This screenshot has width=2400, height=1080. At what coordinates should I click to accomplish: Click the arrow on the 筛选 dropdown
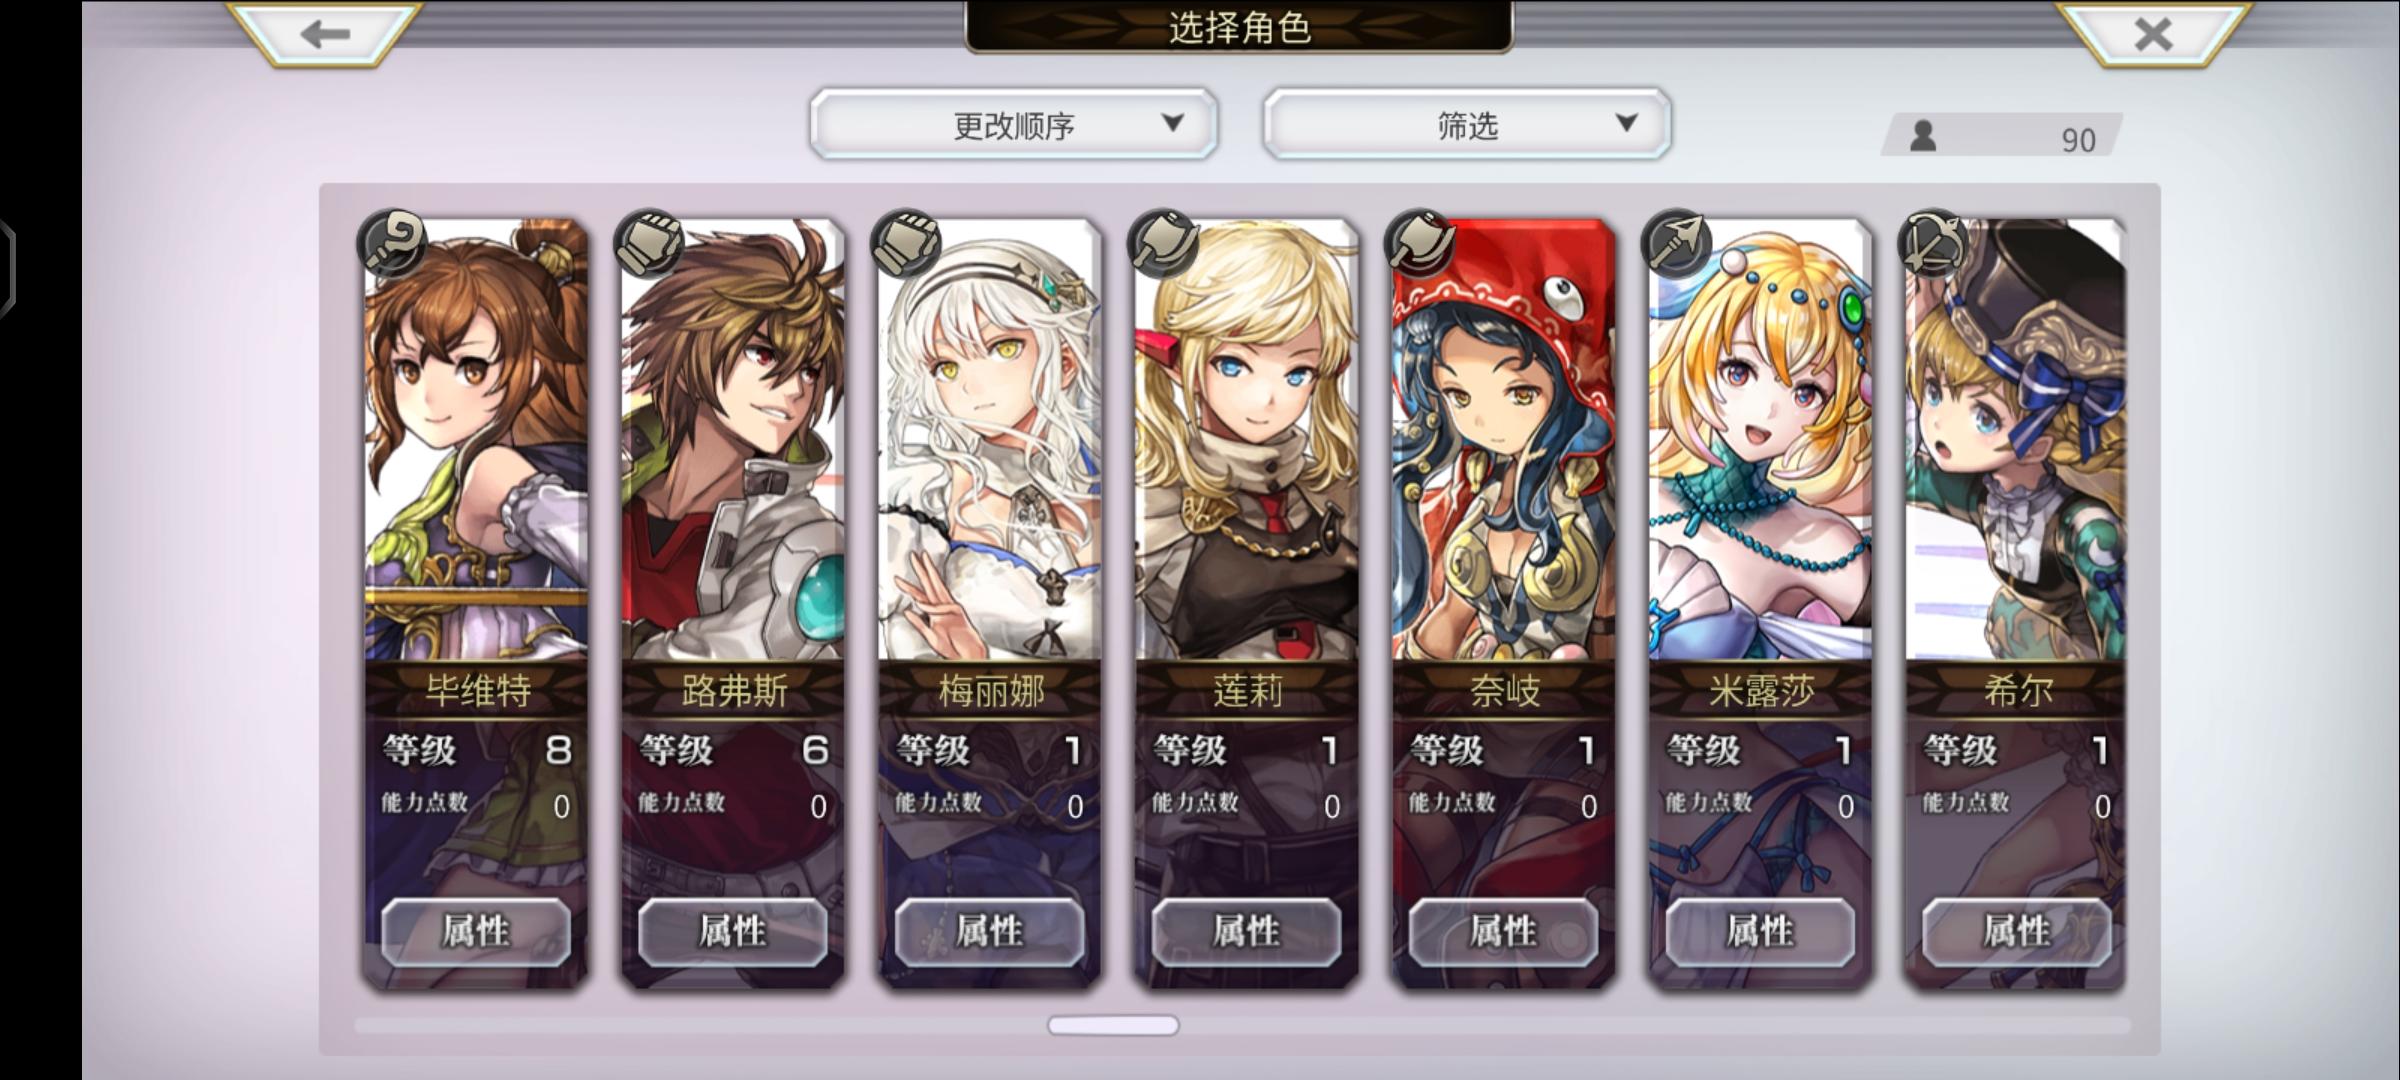coord(1627,123)
